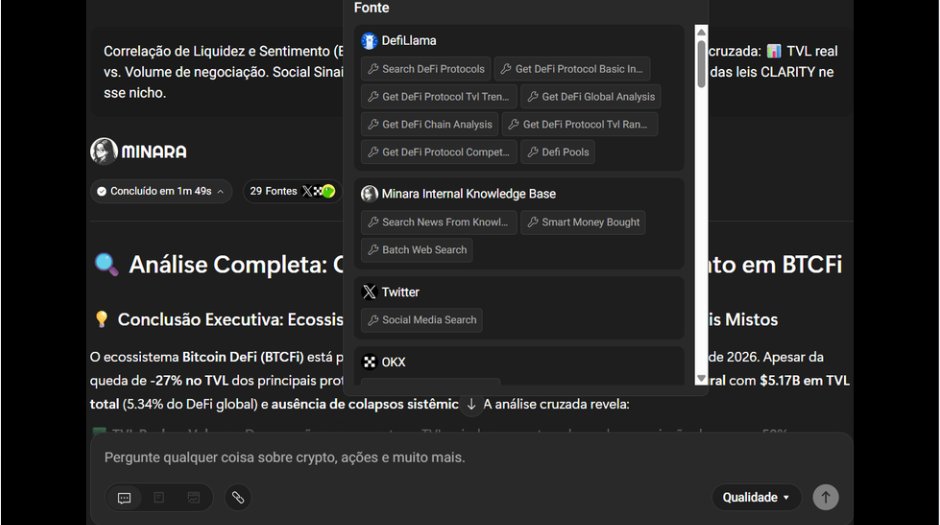Open the 29 Fontes sources list
The height and width of the screenshot is (525, 940).
coord(292,191)
